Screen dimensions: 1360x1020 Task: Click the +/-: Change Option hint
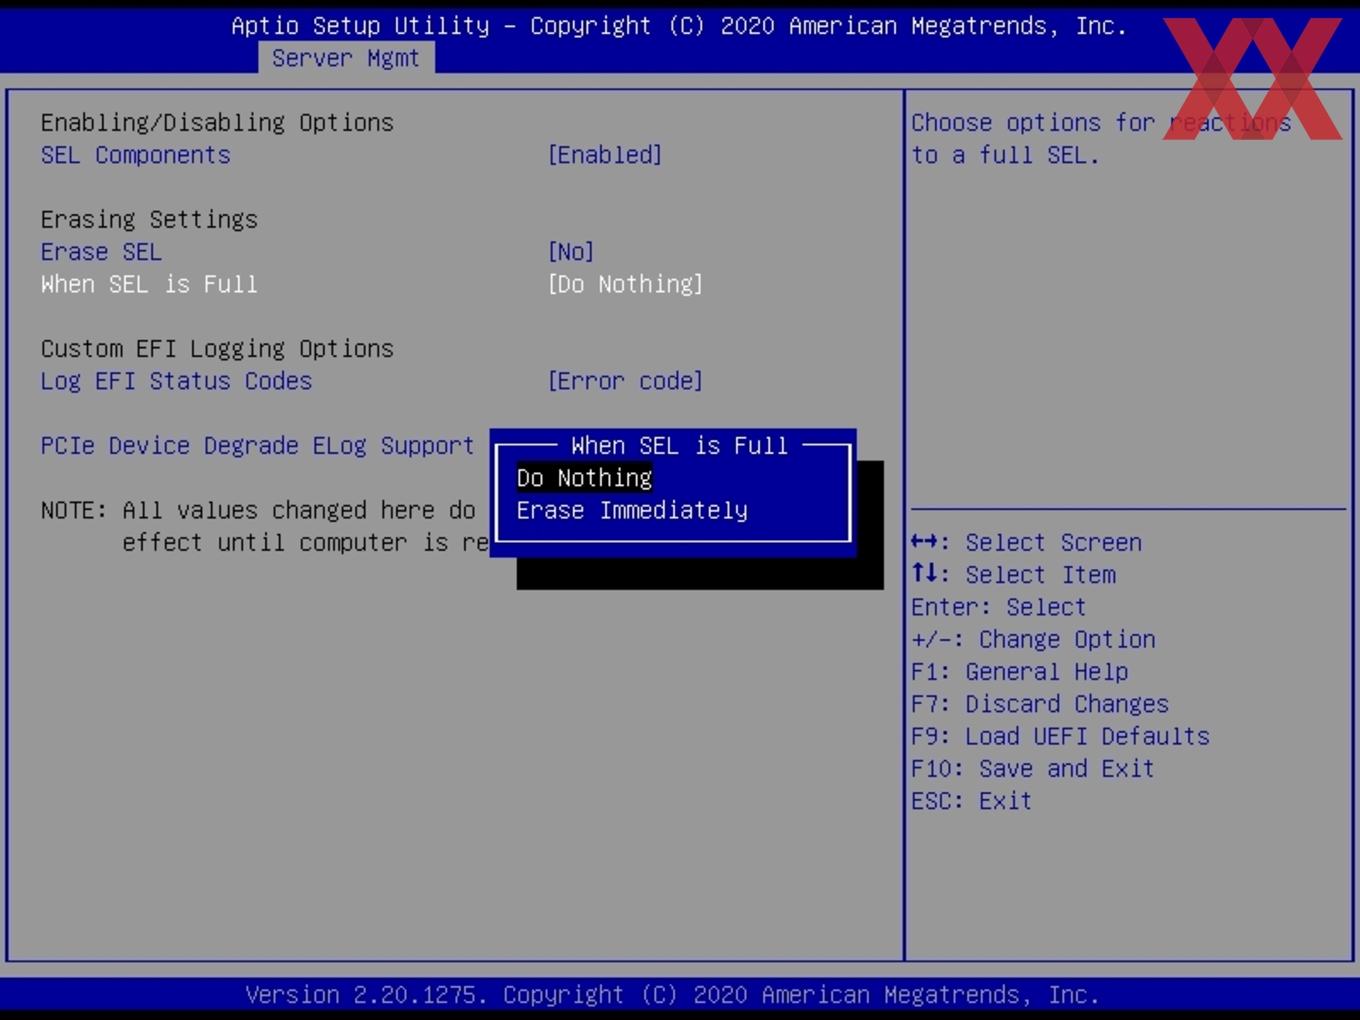[1033, 640]
